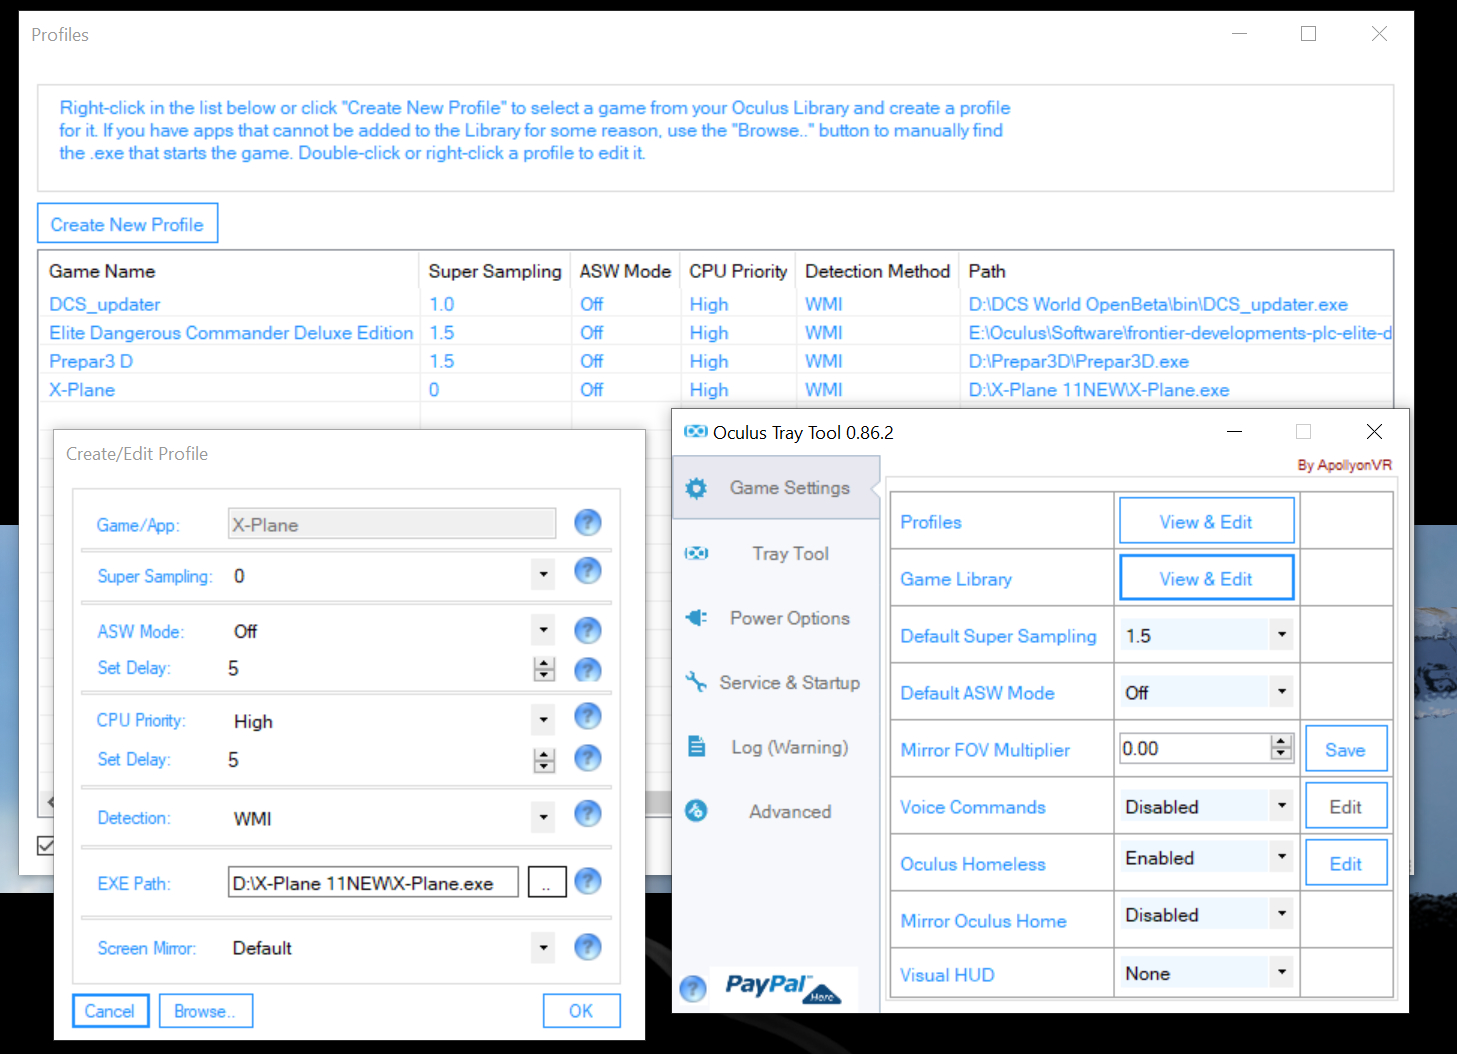Screen dimensions: 1457x1054
Task: Click the EXE Path input field
Action: [373, 882]
